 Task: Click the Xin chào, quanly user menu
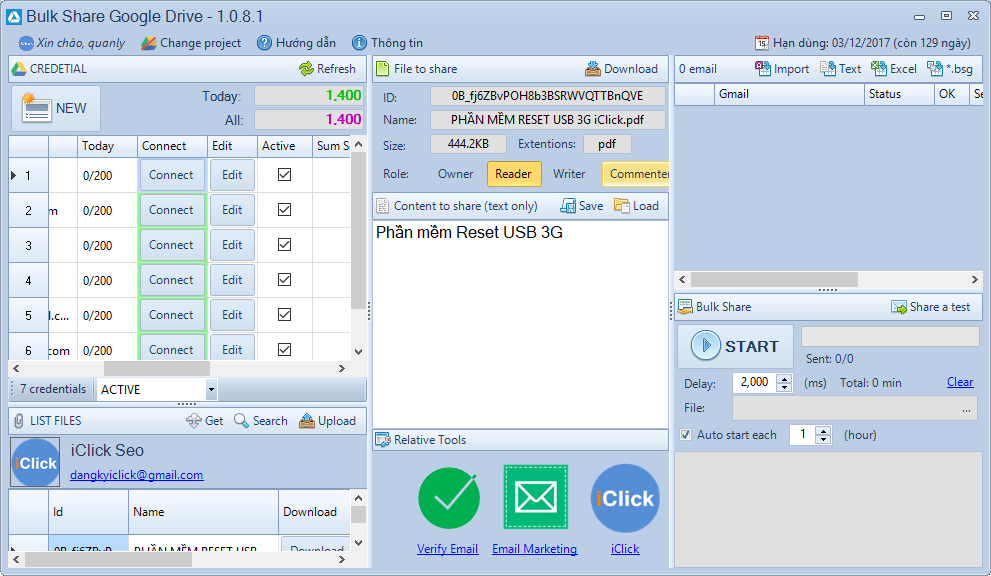coord(72,43)
